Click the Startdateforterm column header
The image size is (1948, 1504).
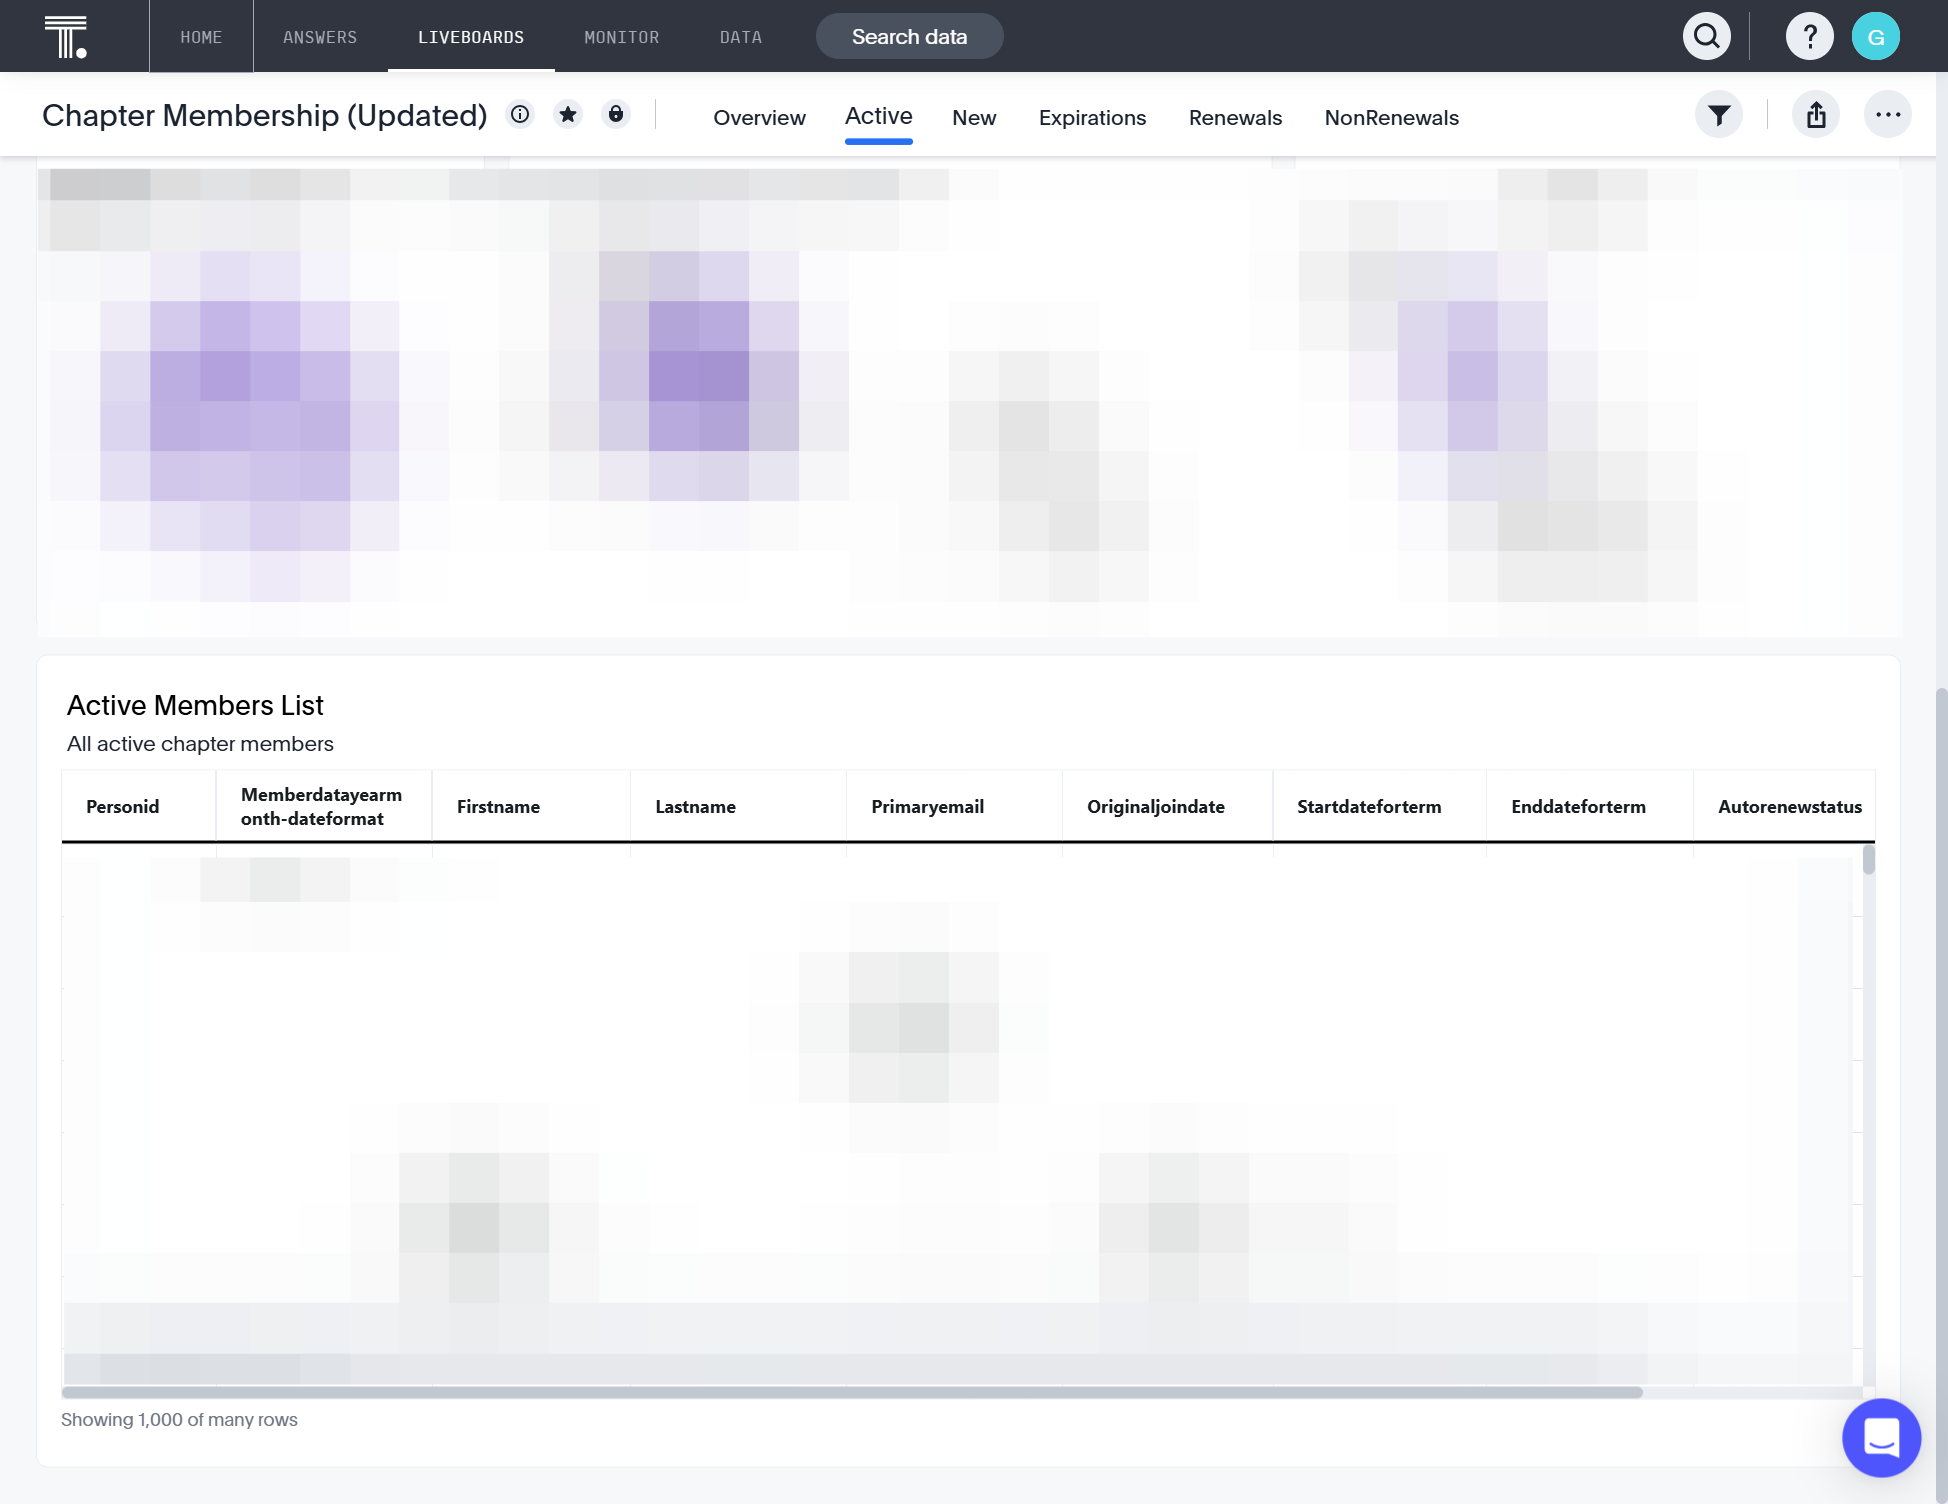(x=1379, y=807)
